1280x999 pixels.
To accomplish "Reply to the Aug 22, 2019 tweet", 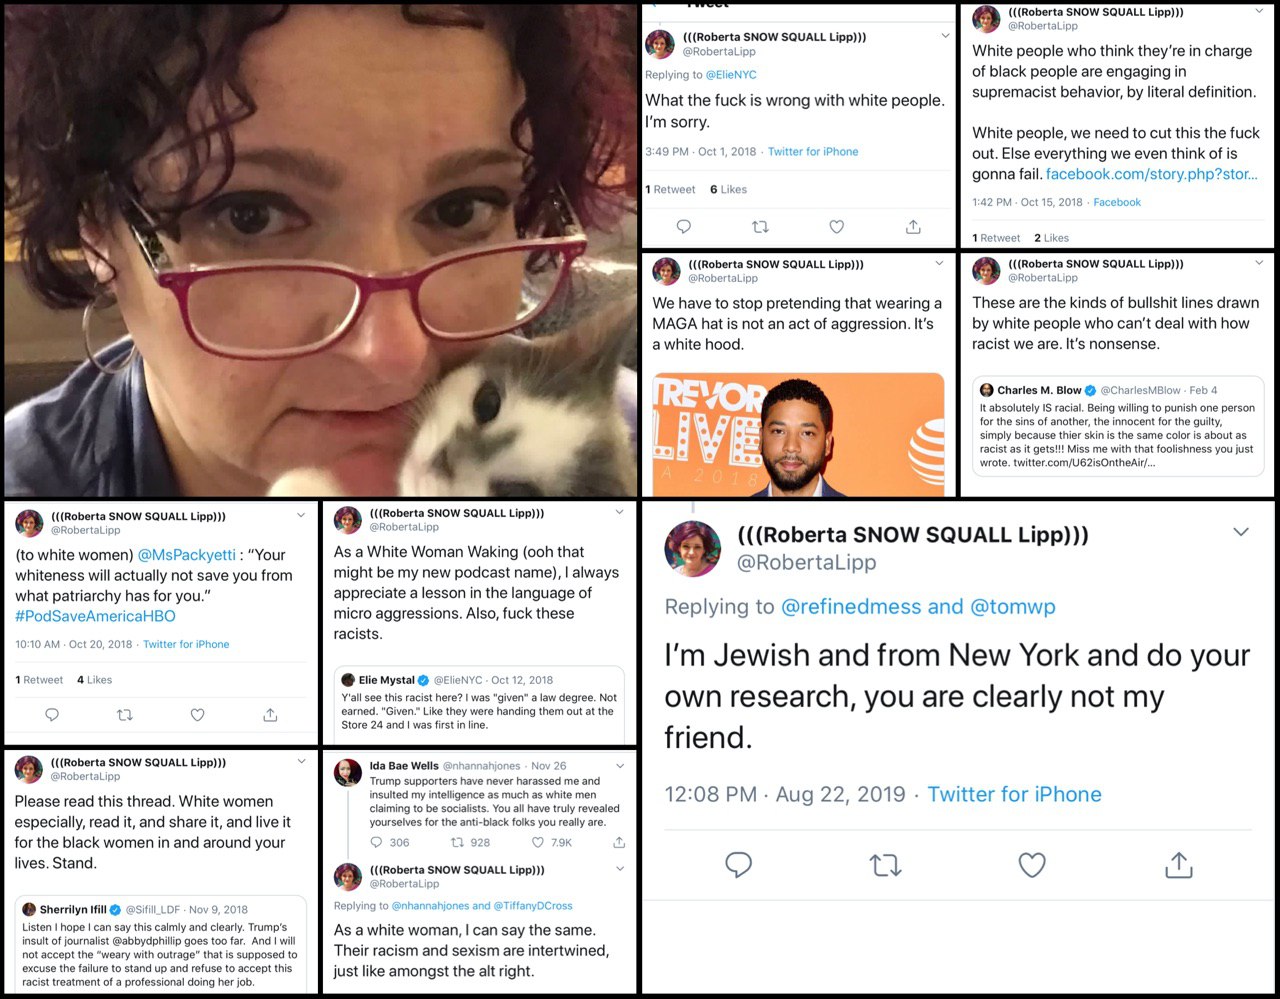I will point(738,865).
